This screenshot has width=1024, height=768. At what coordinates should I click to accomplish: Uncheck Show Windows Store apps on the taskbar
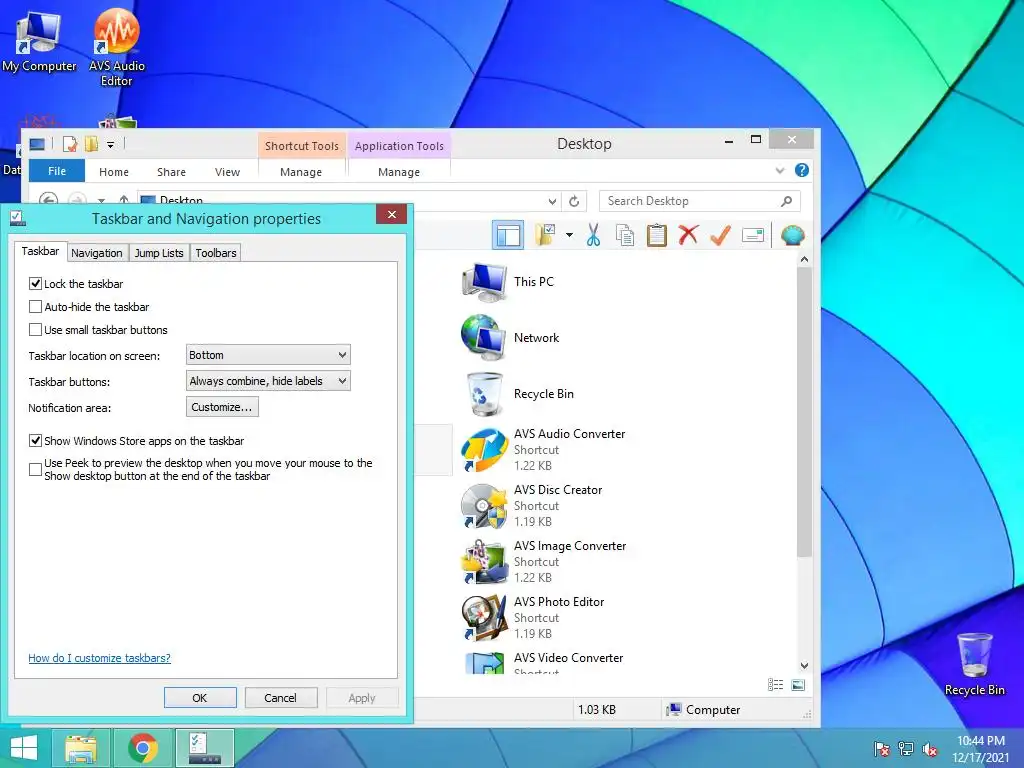point(35,441)
